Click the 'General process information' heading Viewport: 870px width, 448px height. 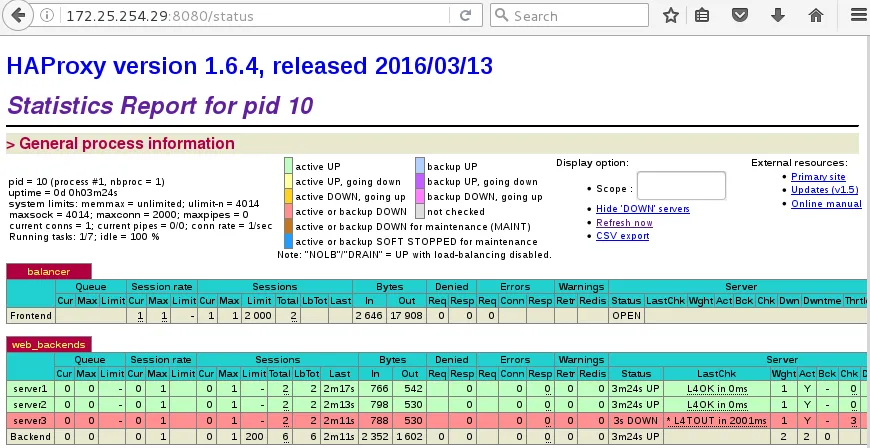pyautogui.click(x=127, y=143)
